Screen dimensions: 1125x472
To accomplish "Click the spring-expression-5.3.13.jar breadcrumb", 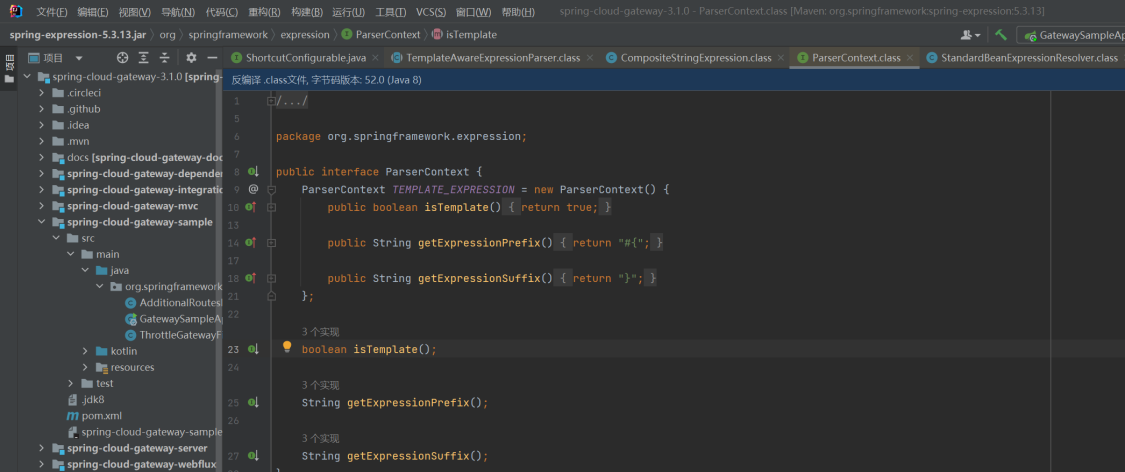I will tap(79, 34).
